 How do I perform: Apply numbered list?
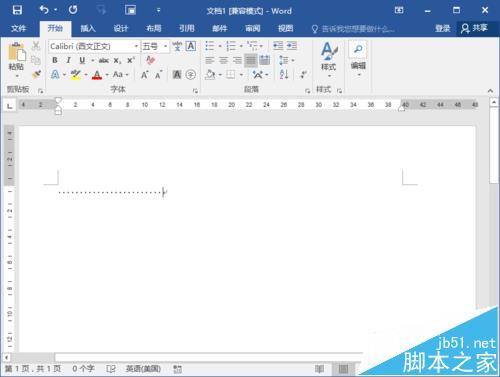(231, 46)
